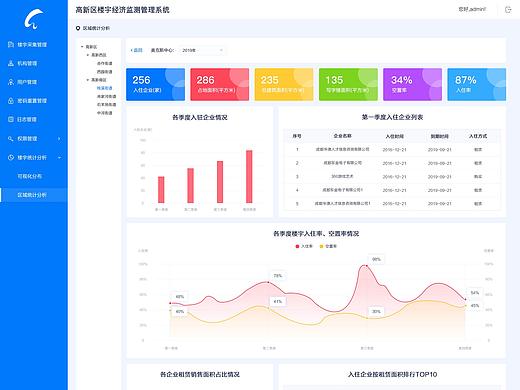The width and height of the screenshot is (520, 390).
Task: Click the 密码重置管理 lock icon
Action: click(11, 101)
